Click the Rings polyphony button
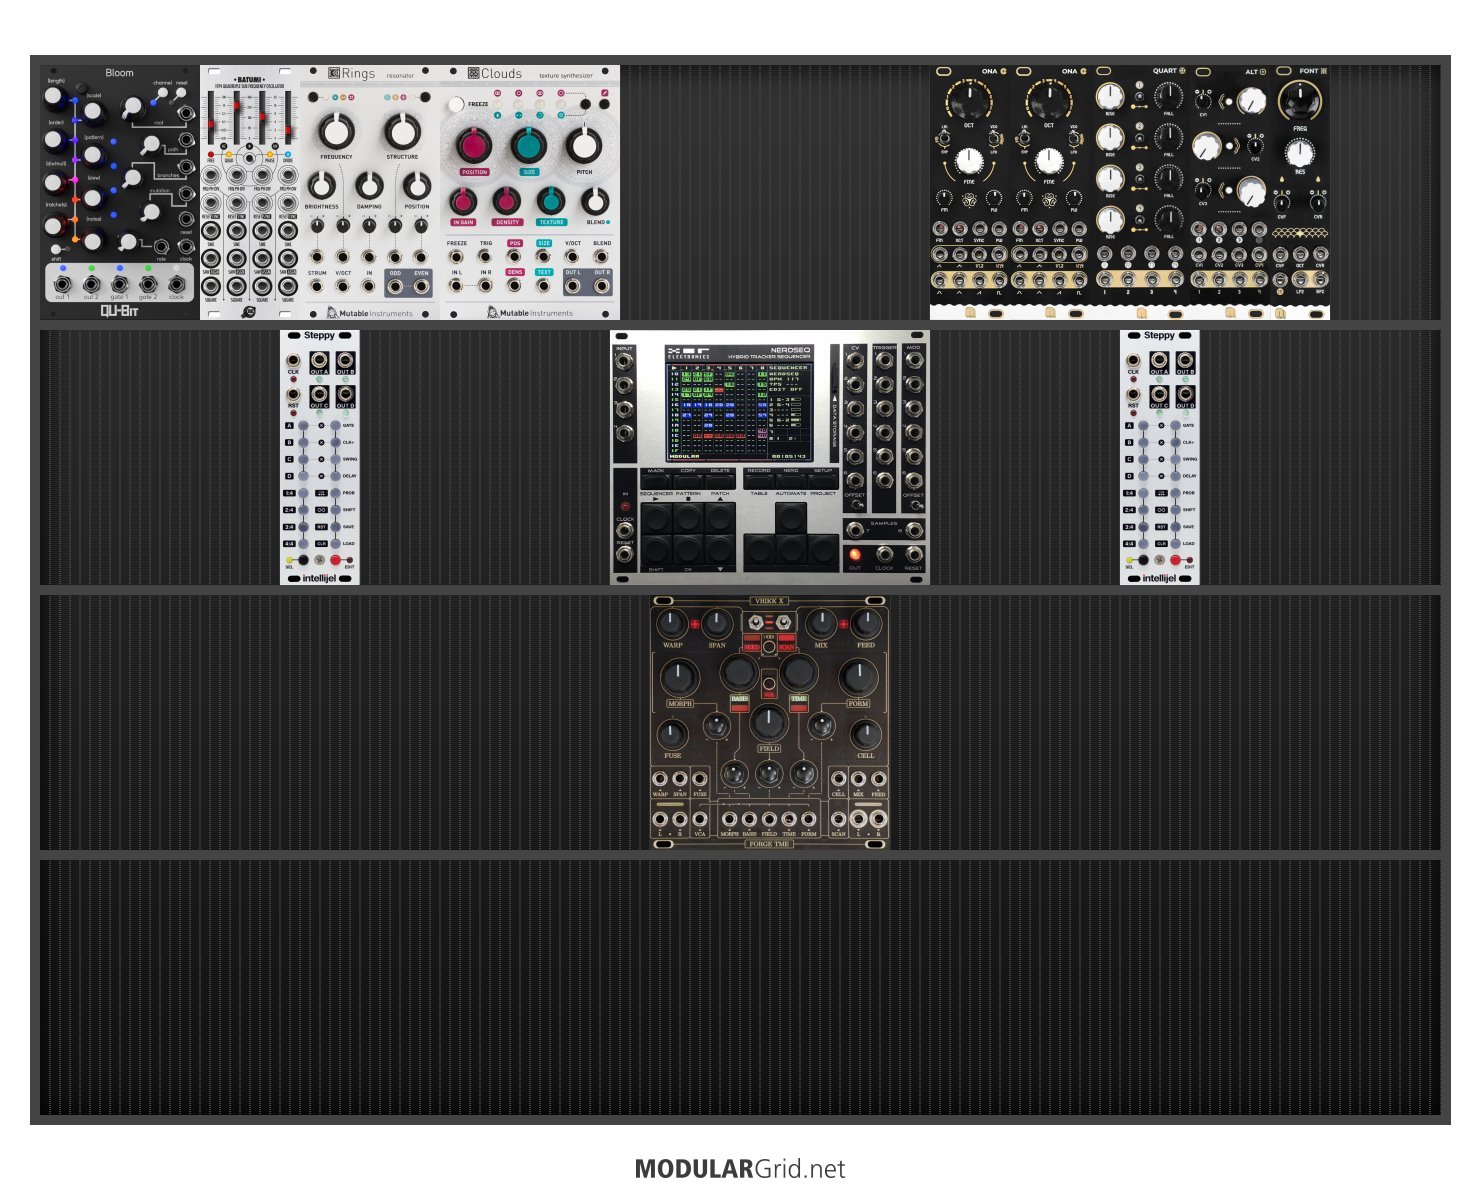1481x1190 pixels. pos(313,97)
